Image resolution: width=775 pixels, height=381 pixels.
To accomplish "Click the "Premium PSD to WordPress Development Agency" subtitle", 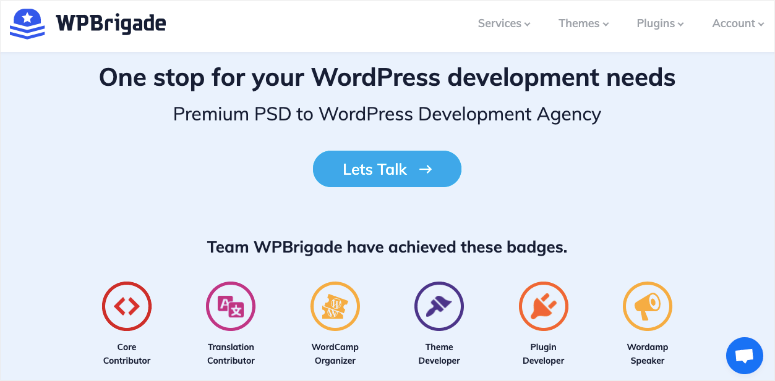I will coord(387,115).
